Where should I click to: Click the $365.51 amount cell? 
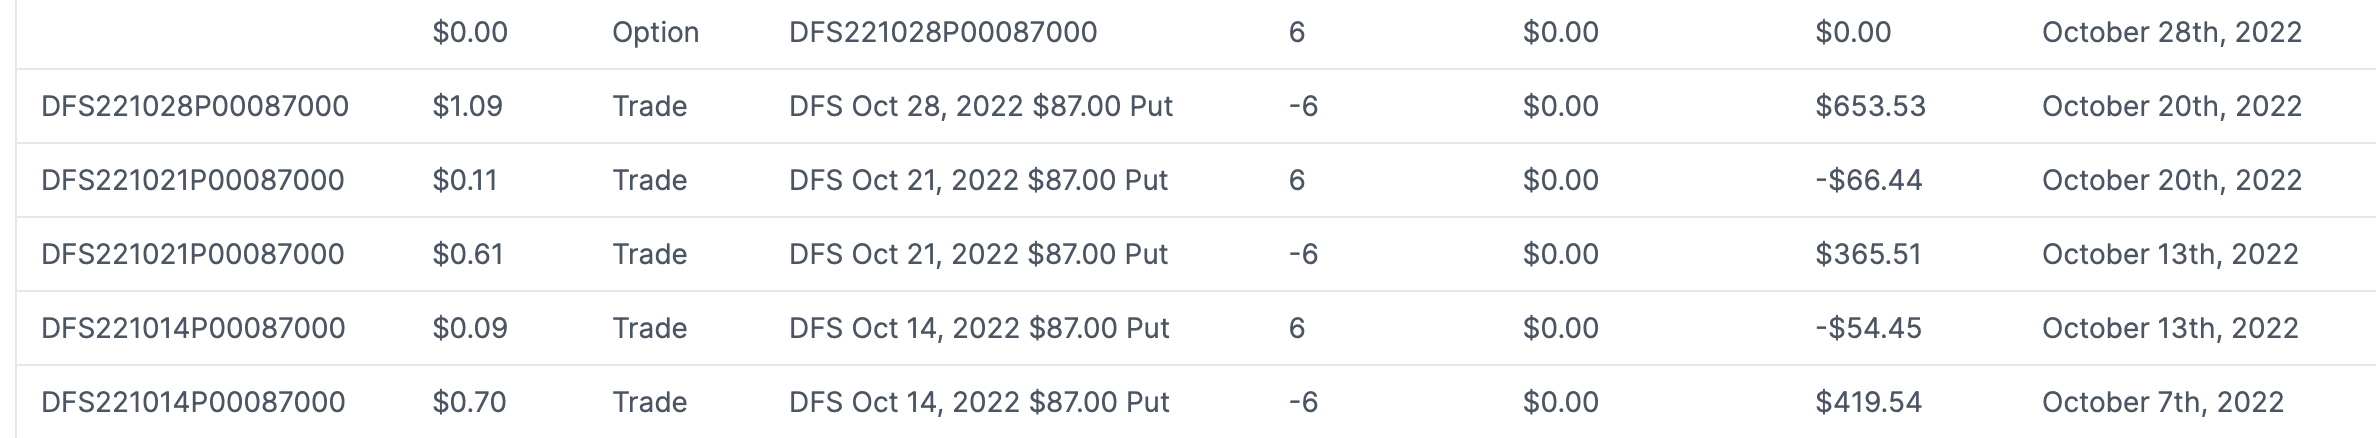point(1868,254)
